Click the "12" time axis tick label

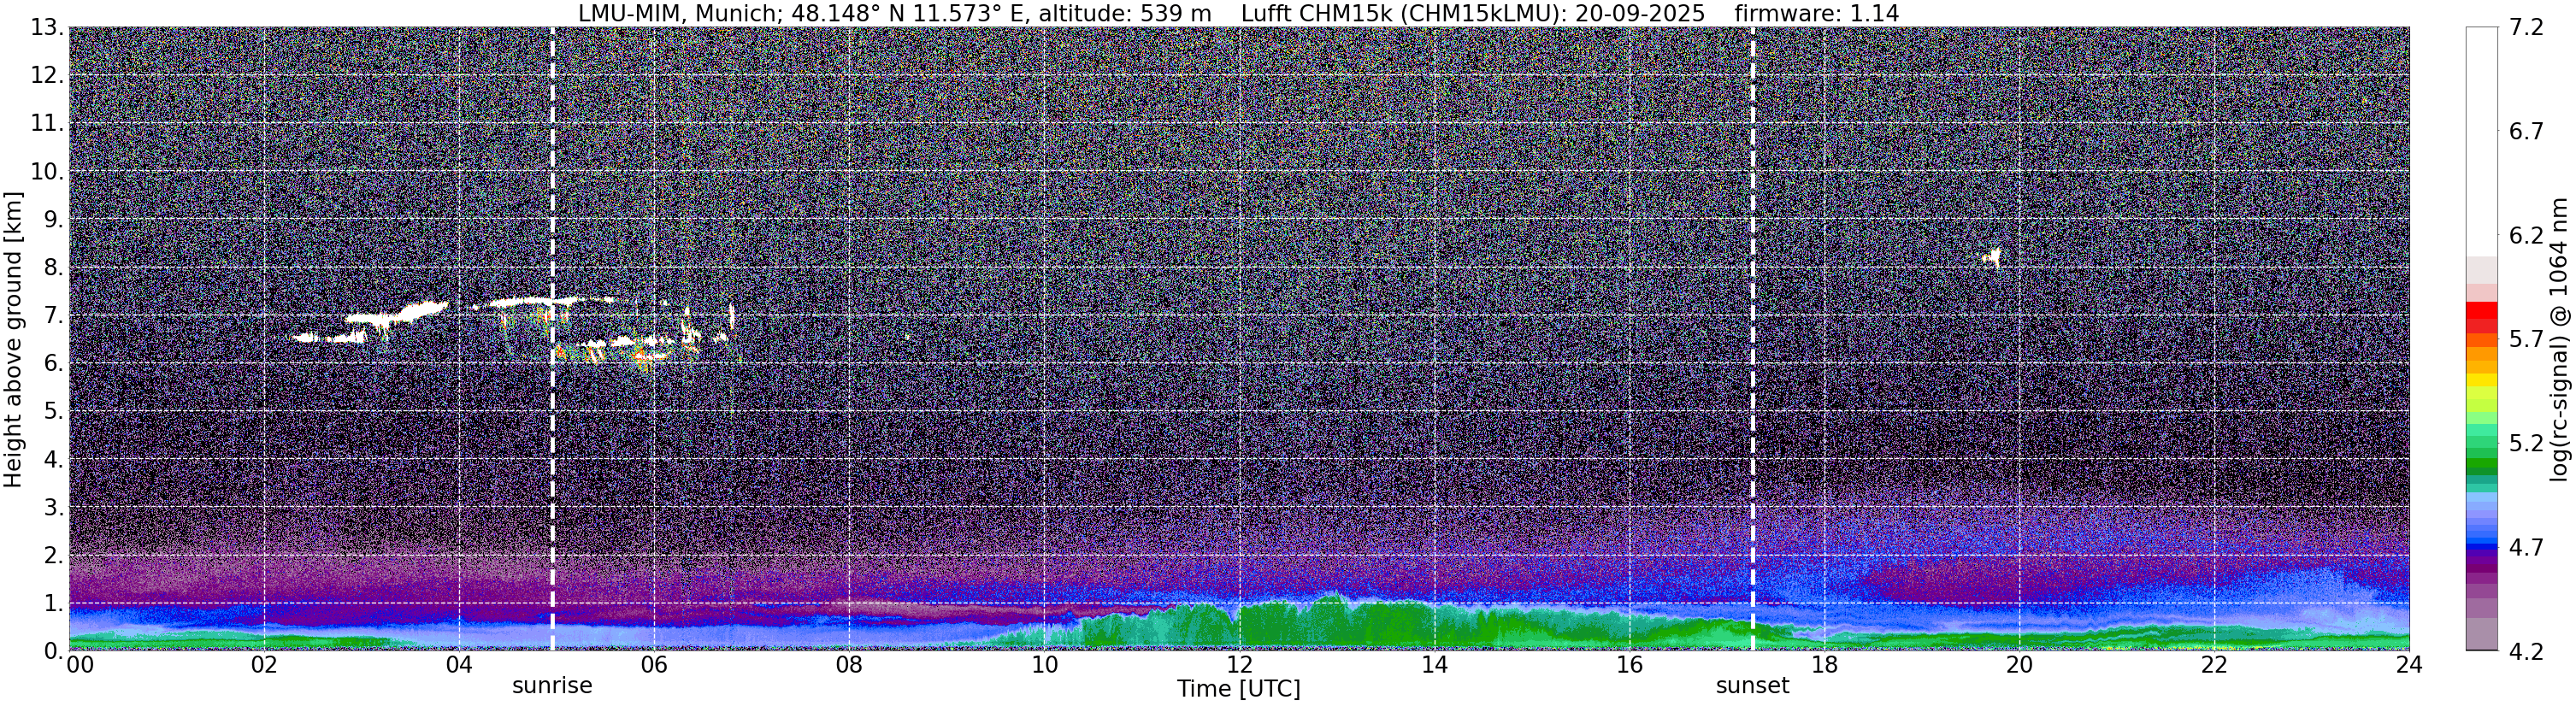click(1239, 665)
